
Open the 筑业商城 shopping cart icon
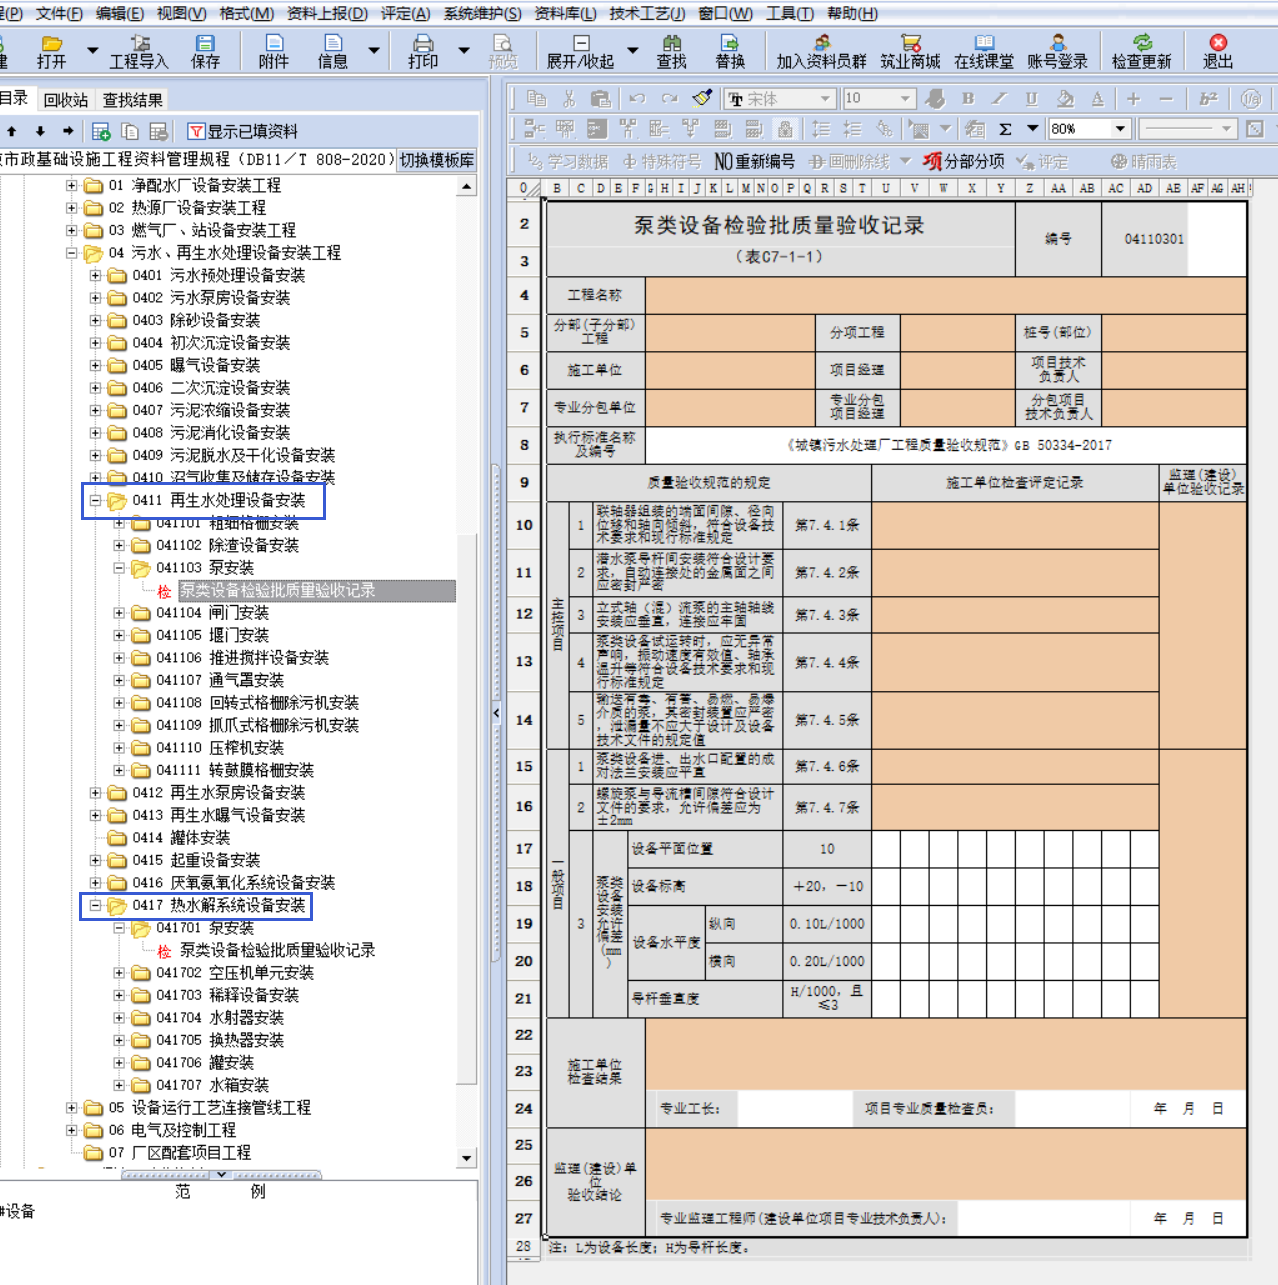910,43
